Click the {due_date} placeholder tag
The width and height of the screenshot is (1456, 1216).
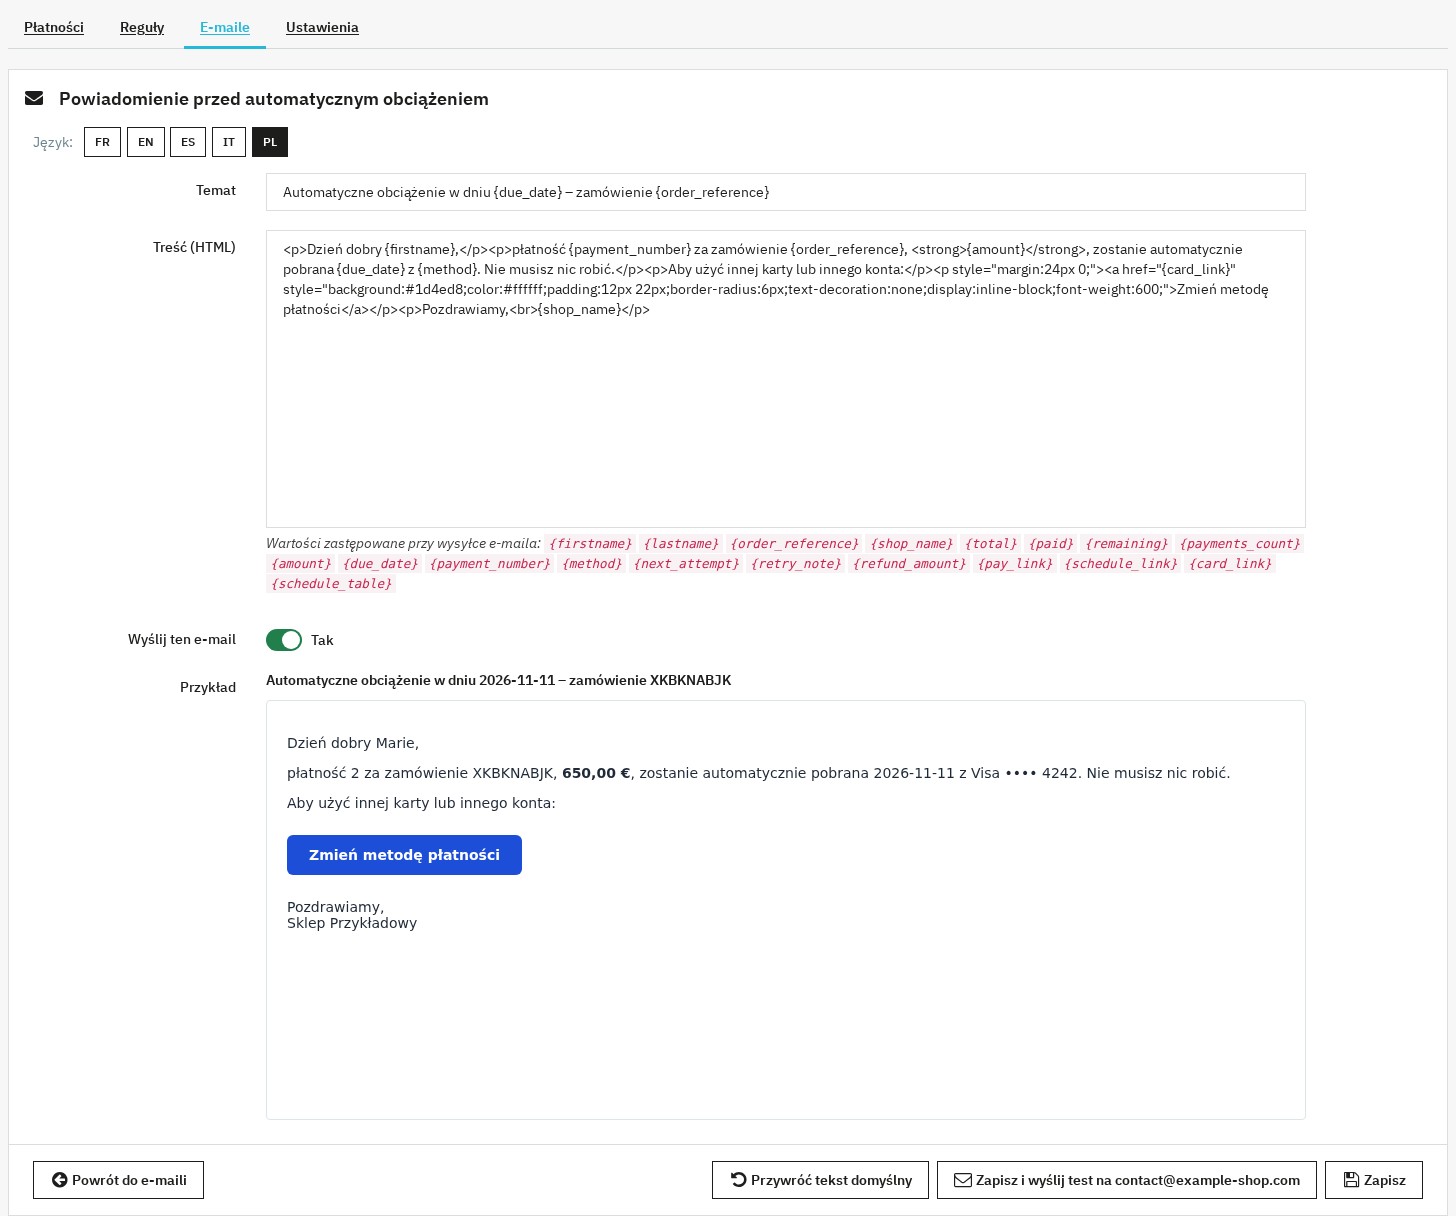click(x=380, y=564)
